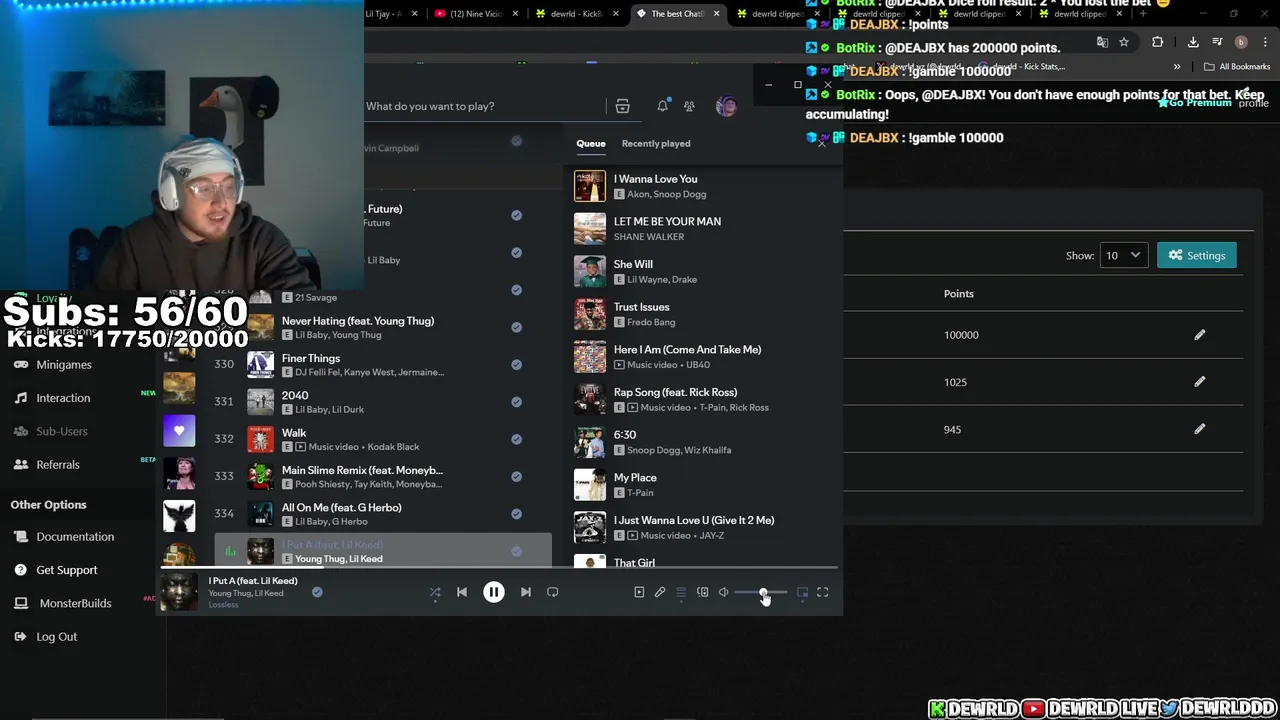Open All Bookmarks folder
1280x720 pixels.
[1237, 67]
